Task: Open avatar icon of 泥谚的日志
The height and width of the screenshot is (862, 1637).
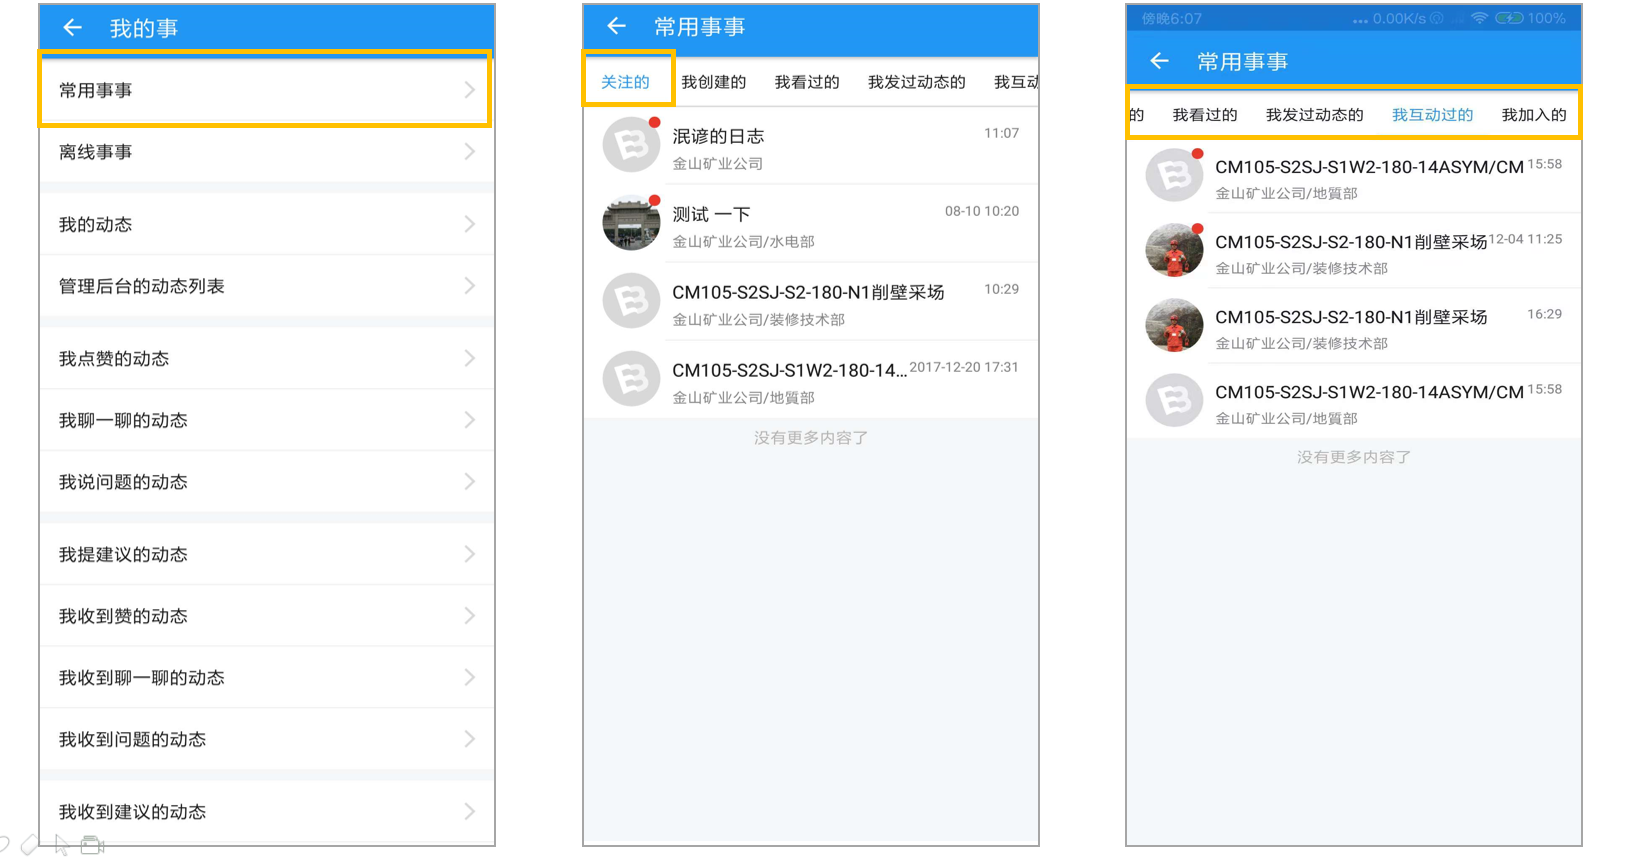Action: coord(631,145)
